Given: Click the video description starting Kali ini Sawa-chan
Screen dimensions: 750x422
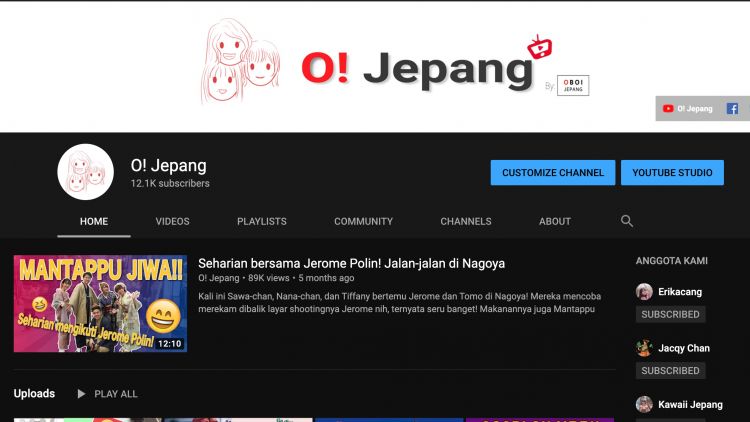Looking at the screenshot, I should pos(399,302).
